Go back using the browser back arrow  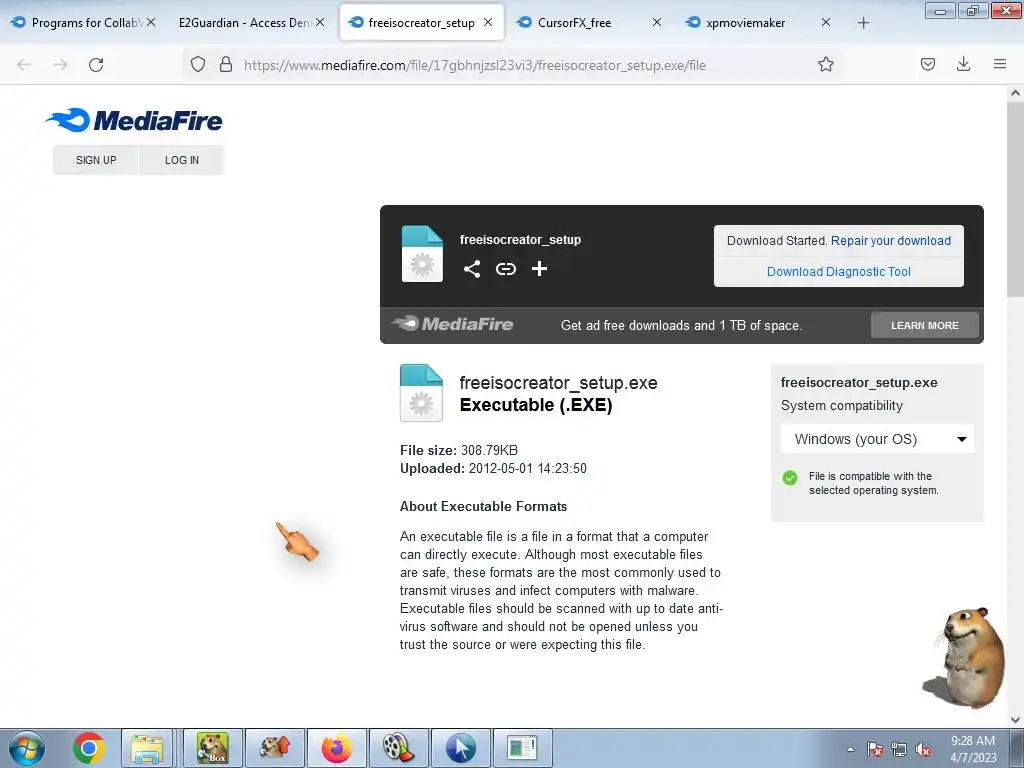click(24, 65)
